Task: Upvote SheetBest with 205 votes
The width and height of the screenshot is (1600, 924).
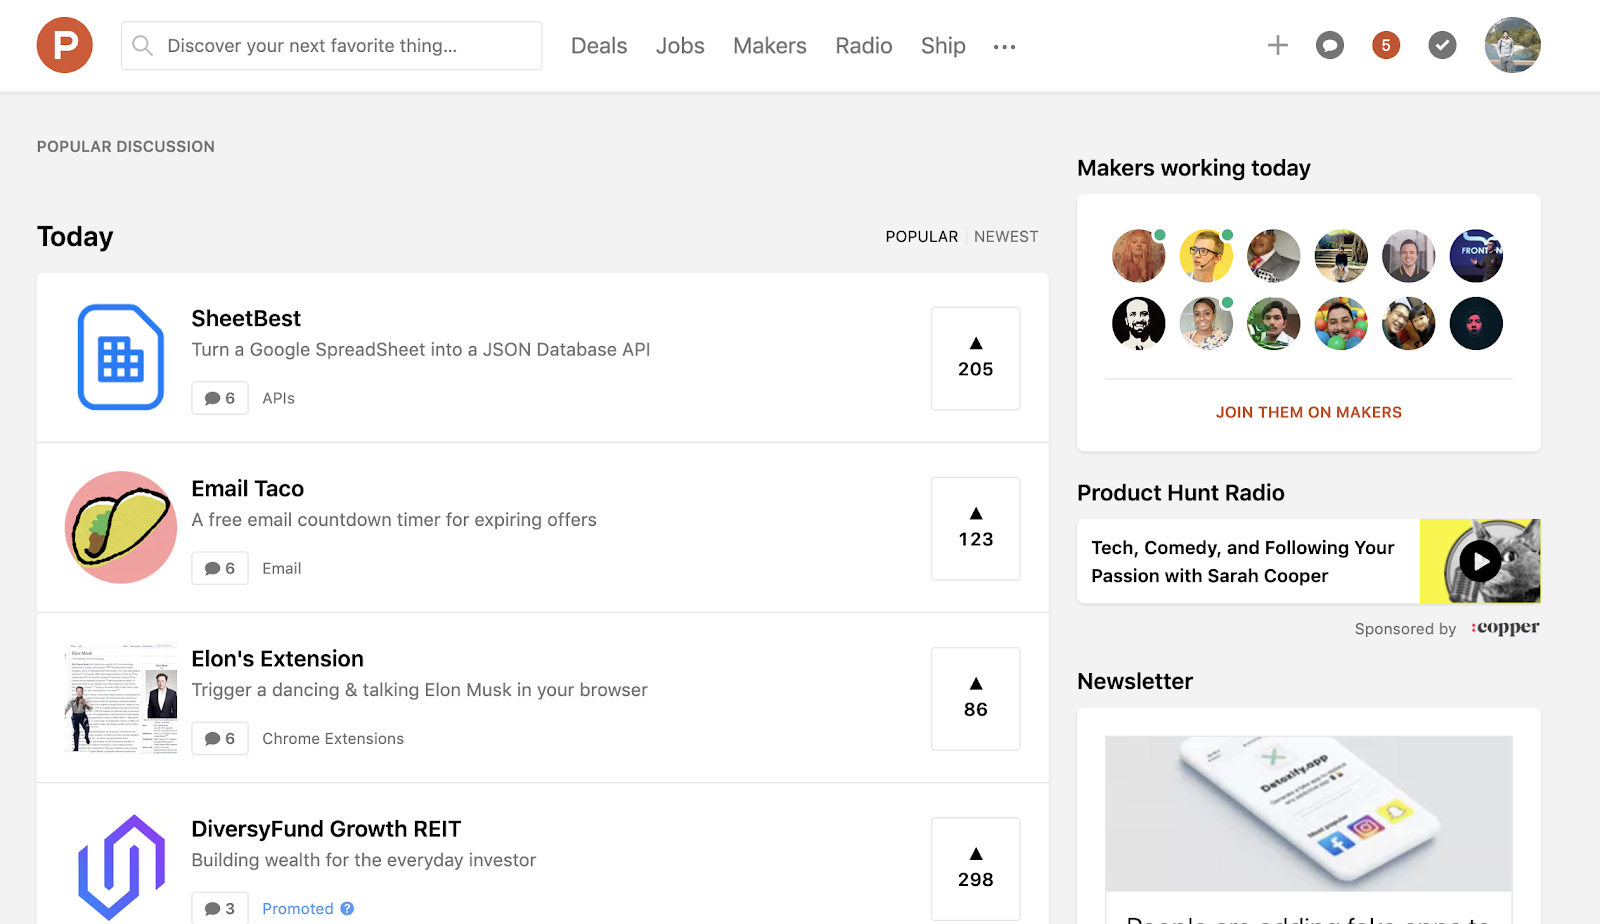Action: 976,358
